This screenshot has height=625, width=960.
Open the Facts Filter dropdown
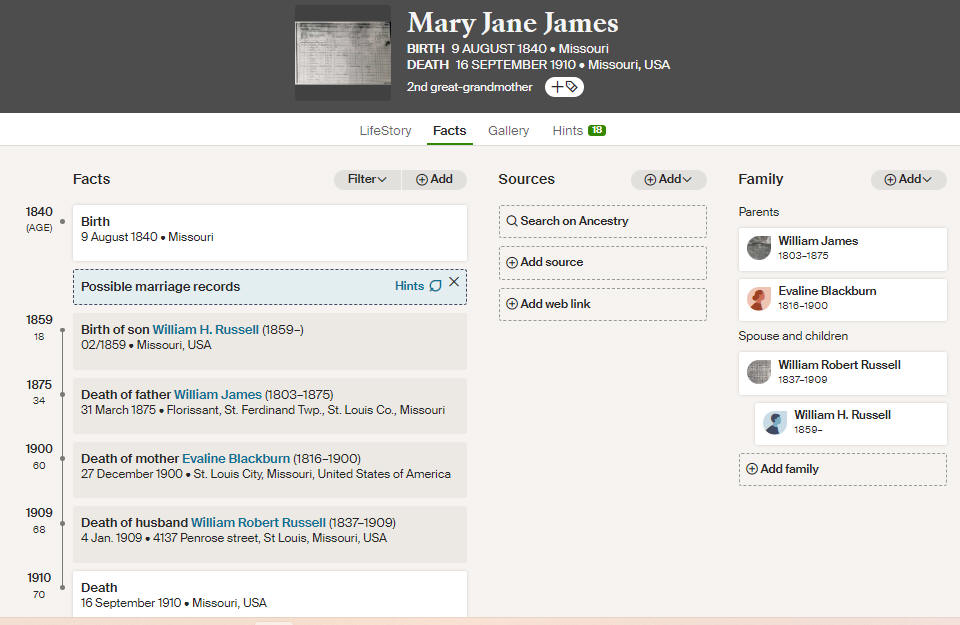(x=367, y=179)
